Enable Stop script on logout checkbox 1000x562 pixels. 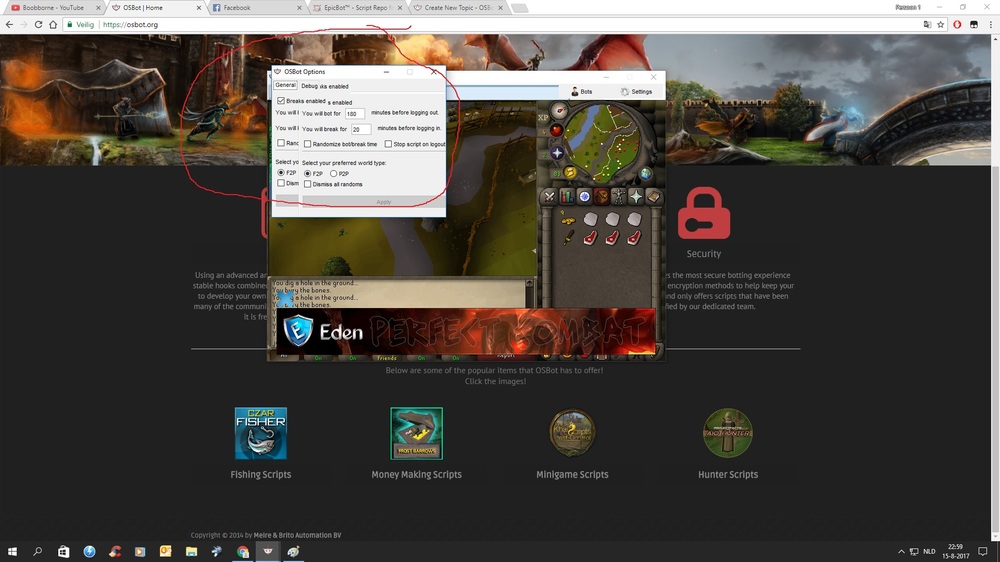coord(388,144)
